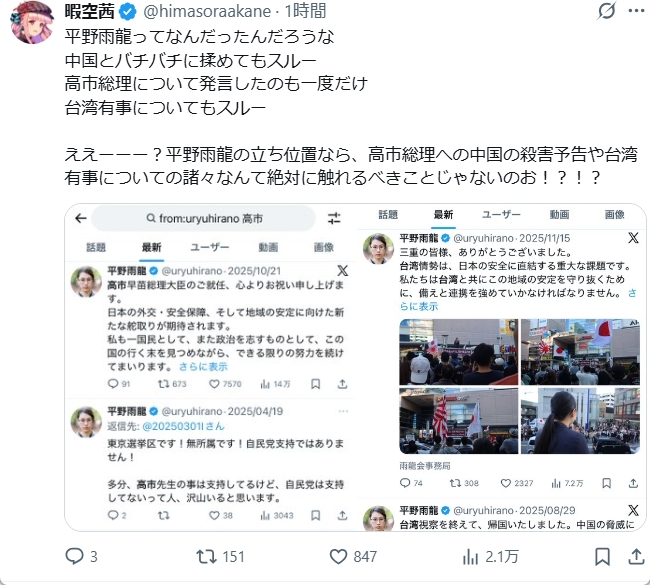Select the 画像 tab at upper right

614,214
